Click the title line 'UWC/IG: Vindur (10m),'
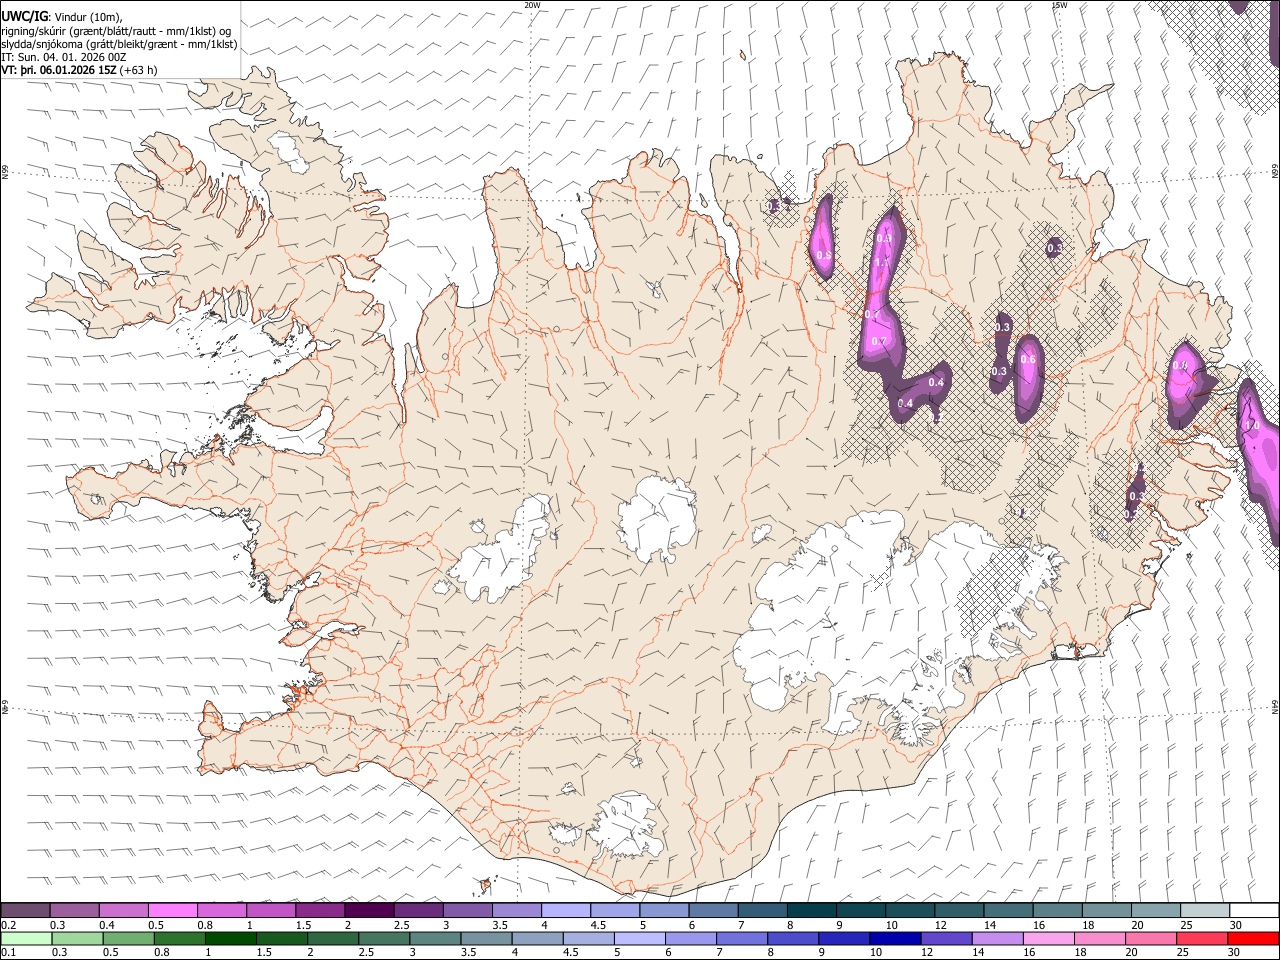The height and width of the screenshot is (960, 1280). point(62,17)
